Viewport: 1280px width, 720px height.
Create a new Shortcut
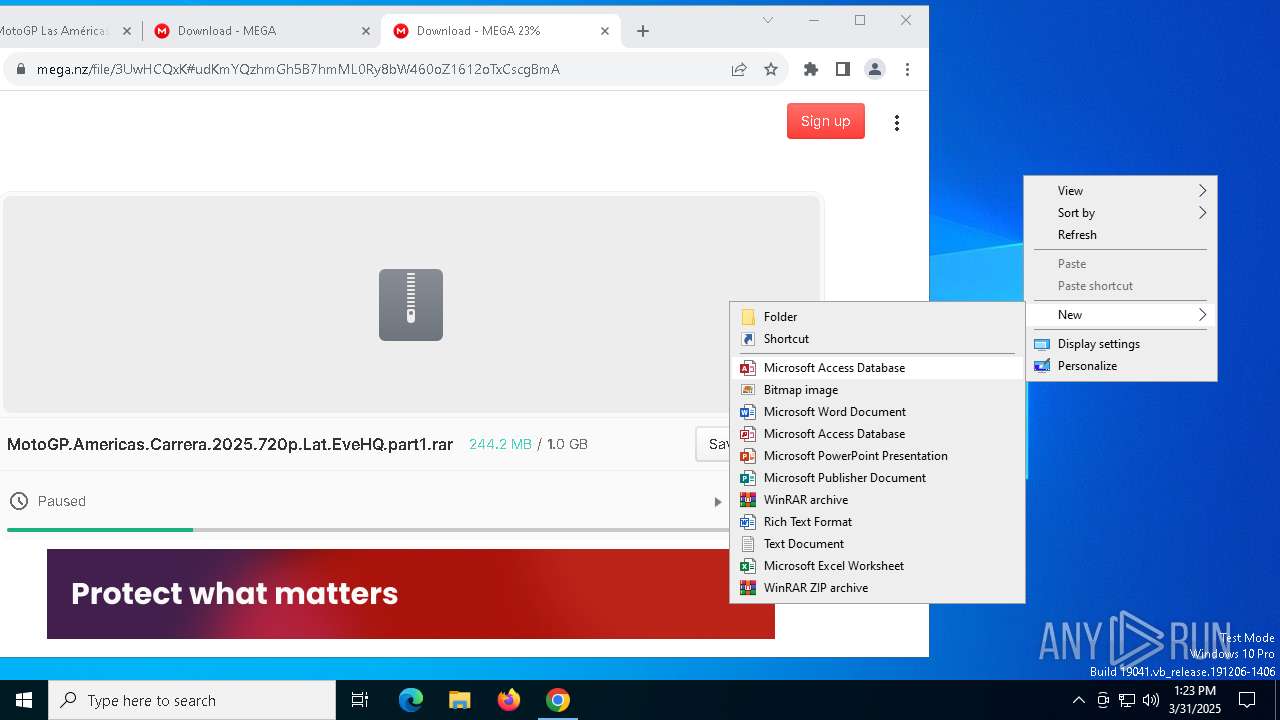877,339
